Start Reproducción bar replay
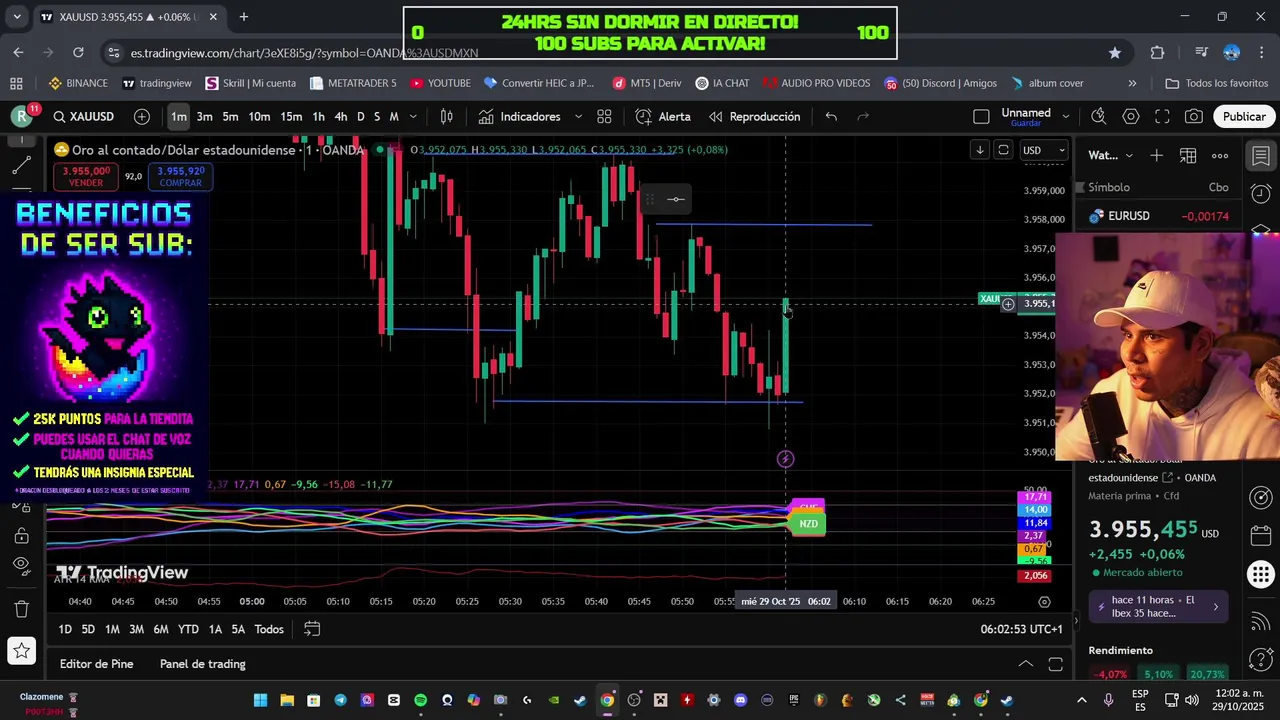 [x=755, y=117]
